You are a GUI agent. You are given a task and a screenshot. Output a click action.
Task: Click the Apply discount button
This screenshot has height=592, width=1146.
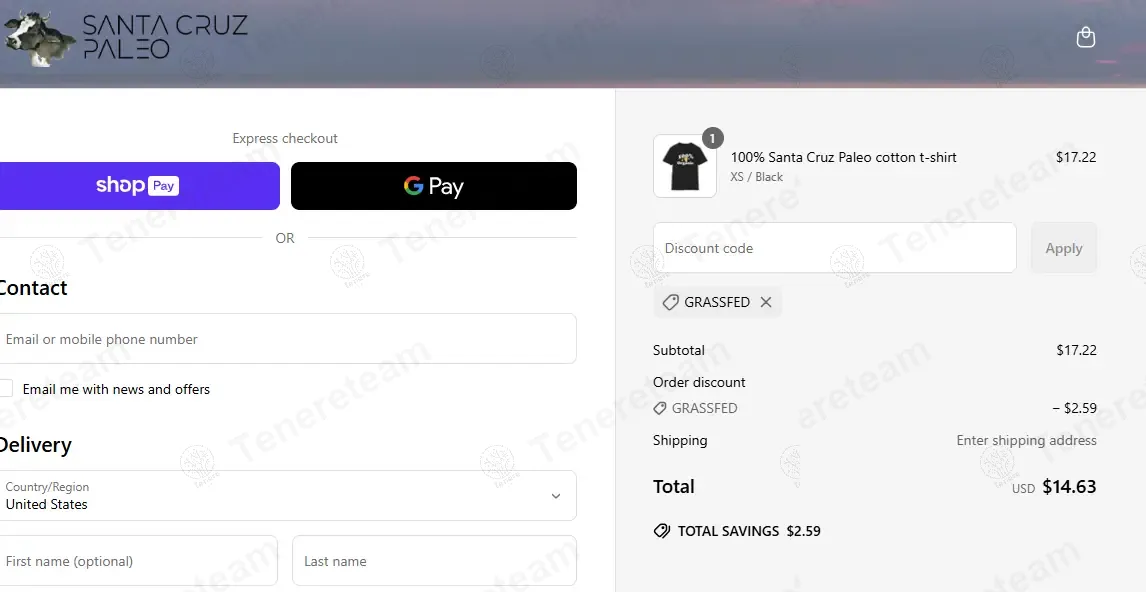1064,248
